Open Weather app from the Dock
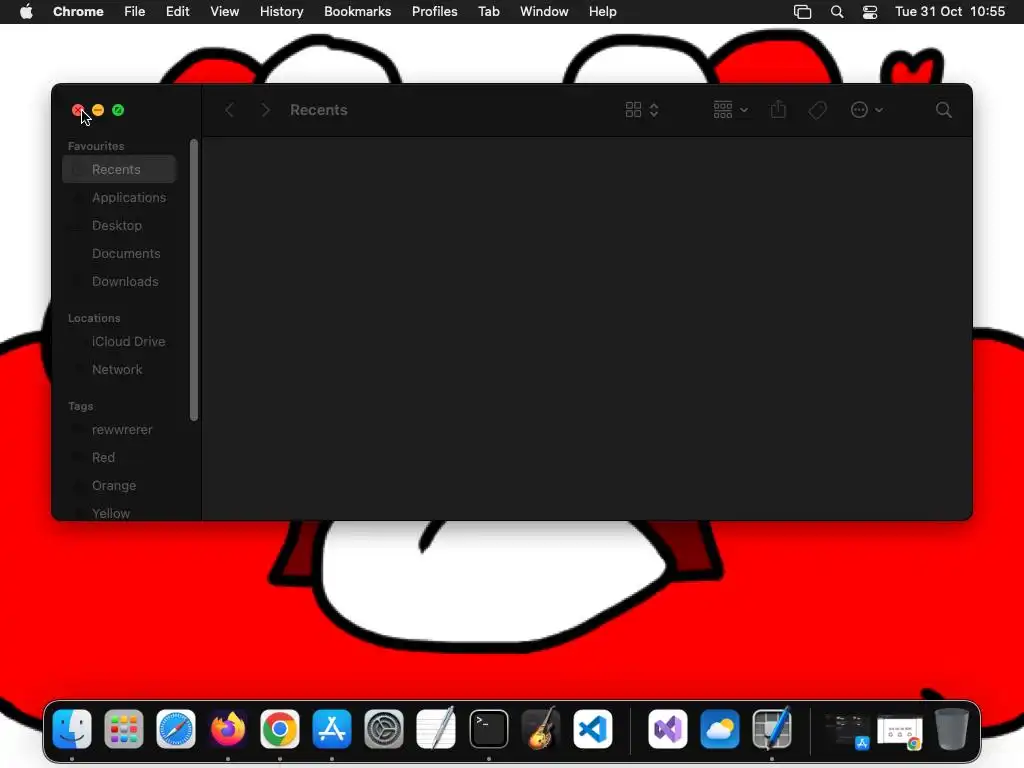The image size is (1024, 768). point(720,729)
